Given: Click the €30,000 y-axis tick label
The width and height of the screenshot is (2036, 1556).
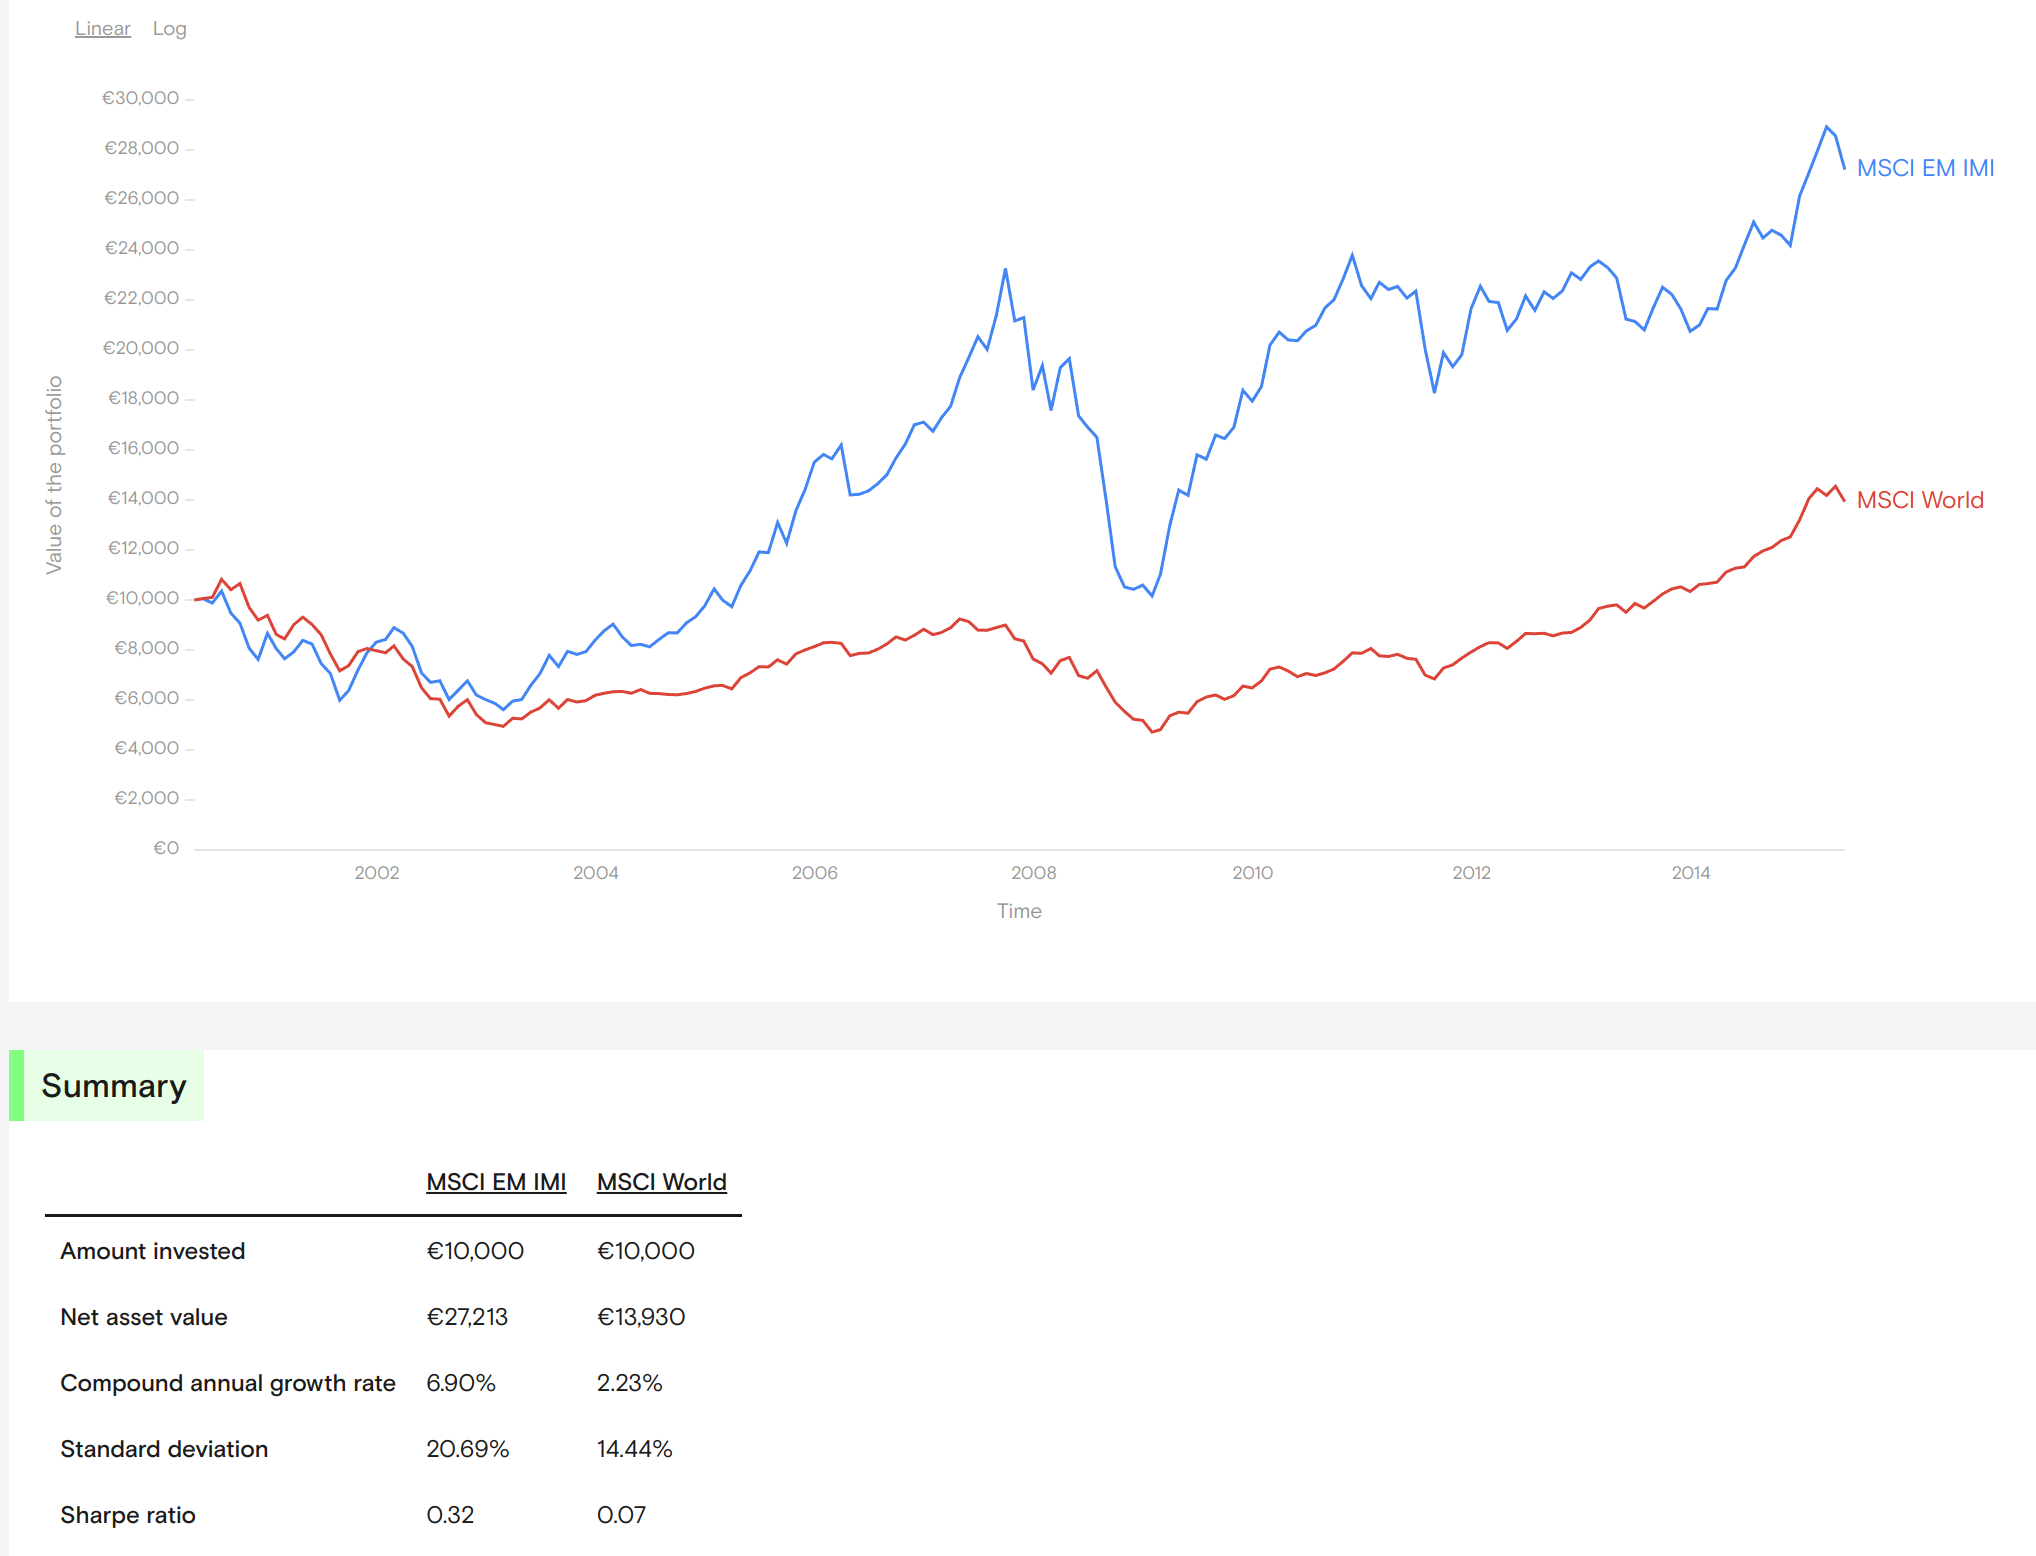Looking at the screenshot, I should point(140,98).
